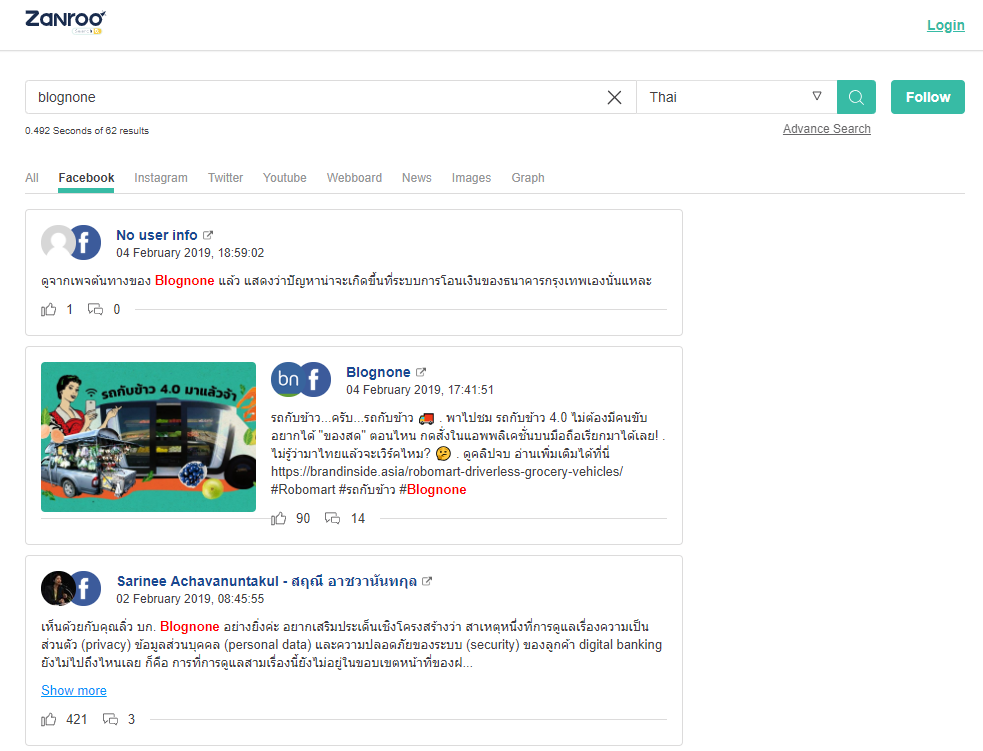Click external link icon beside Sarinee name
The width and height of the screenshot is (983, 751).
tap(427, 581)
